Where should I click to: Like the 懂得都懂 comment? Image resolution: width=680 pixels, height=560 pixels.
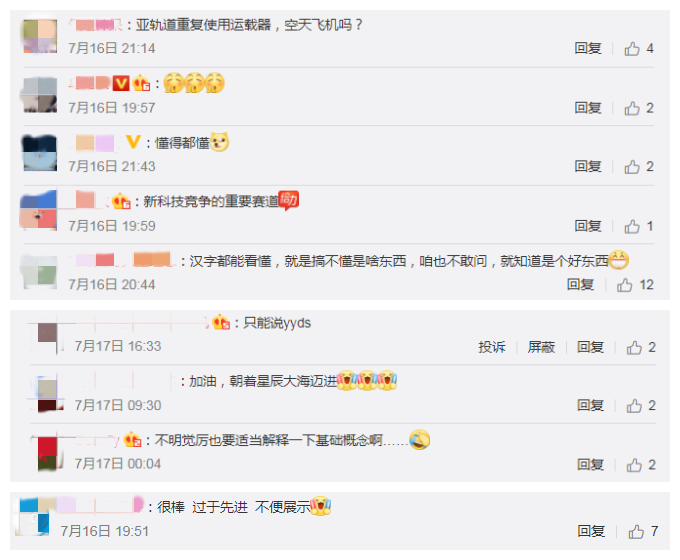[632, 167]
